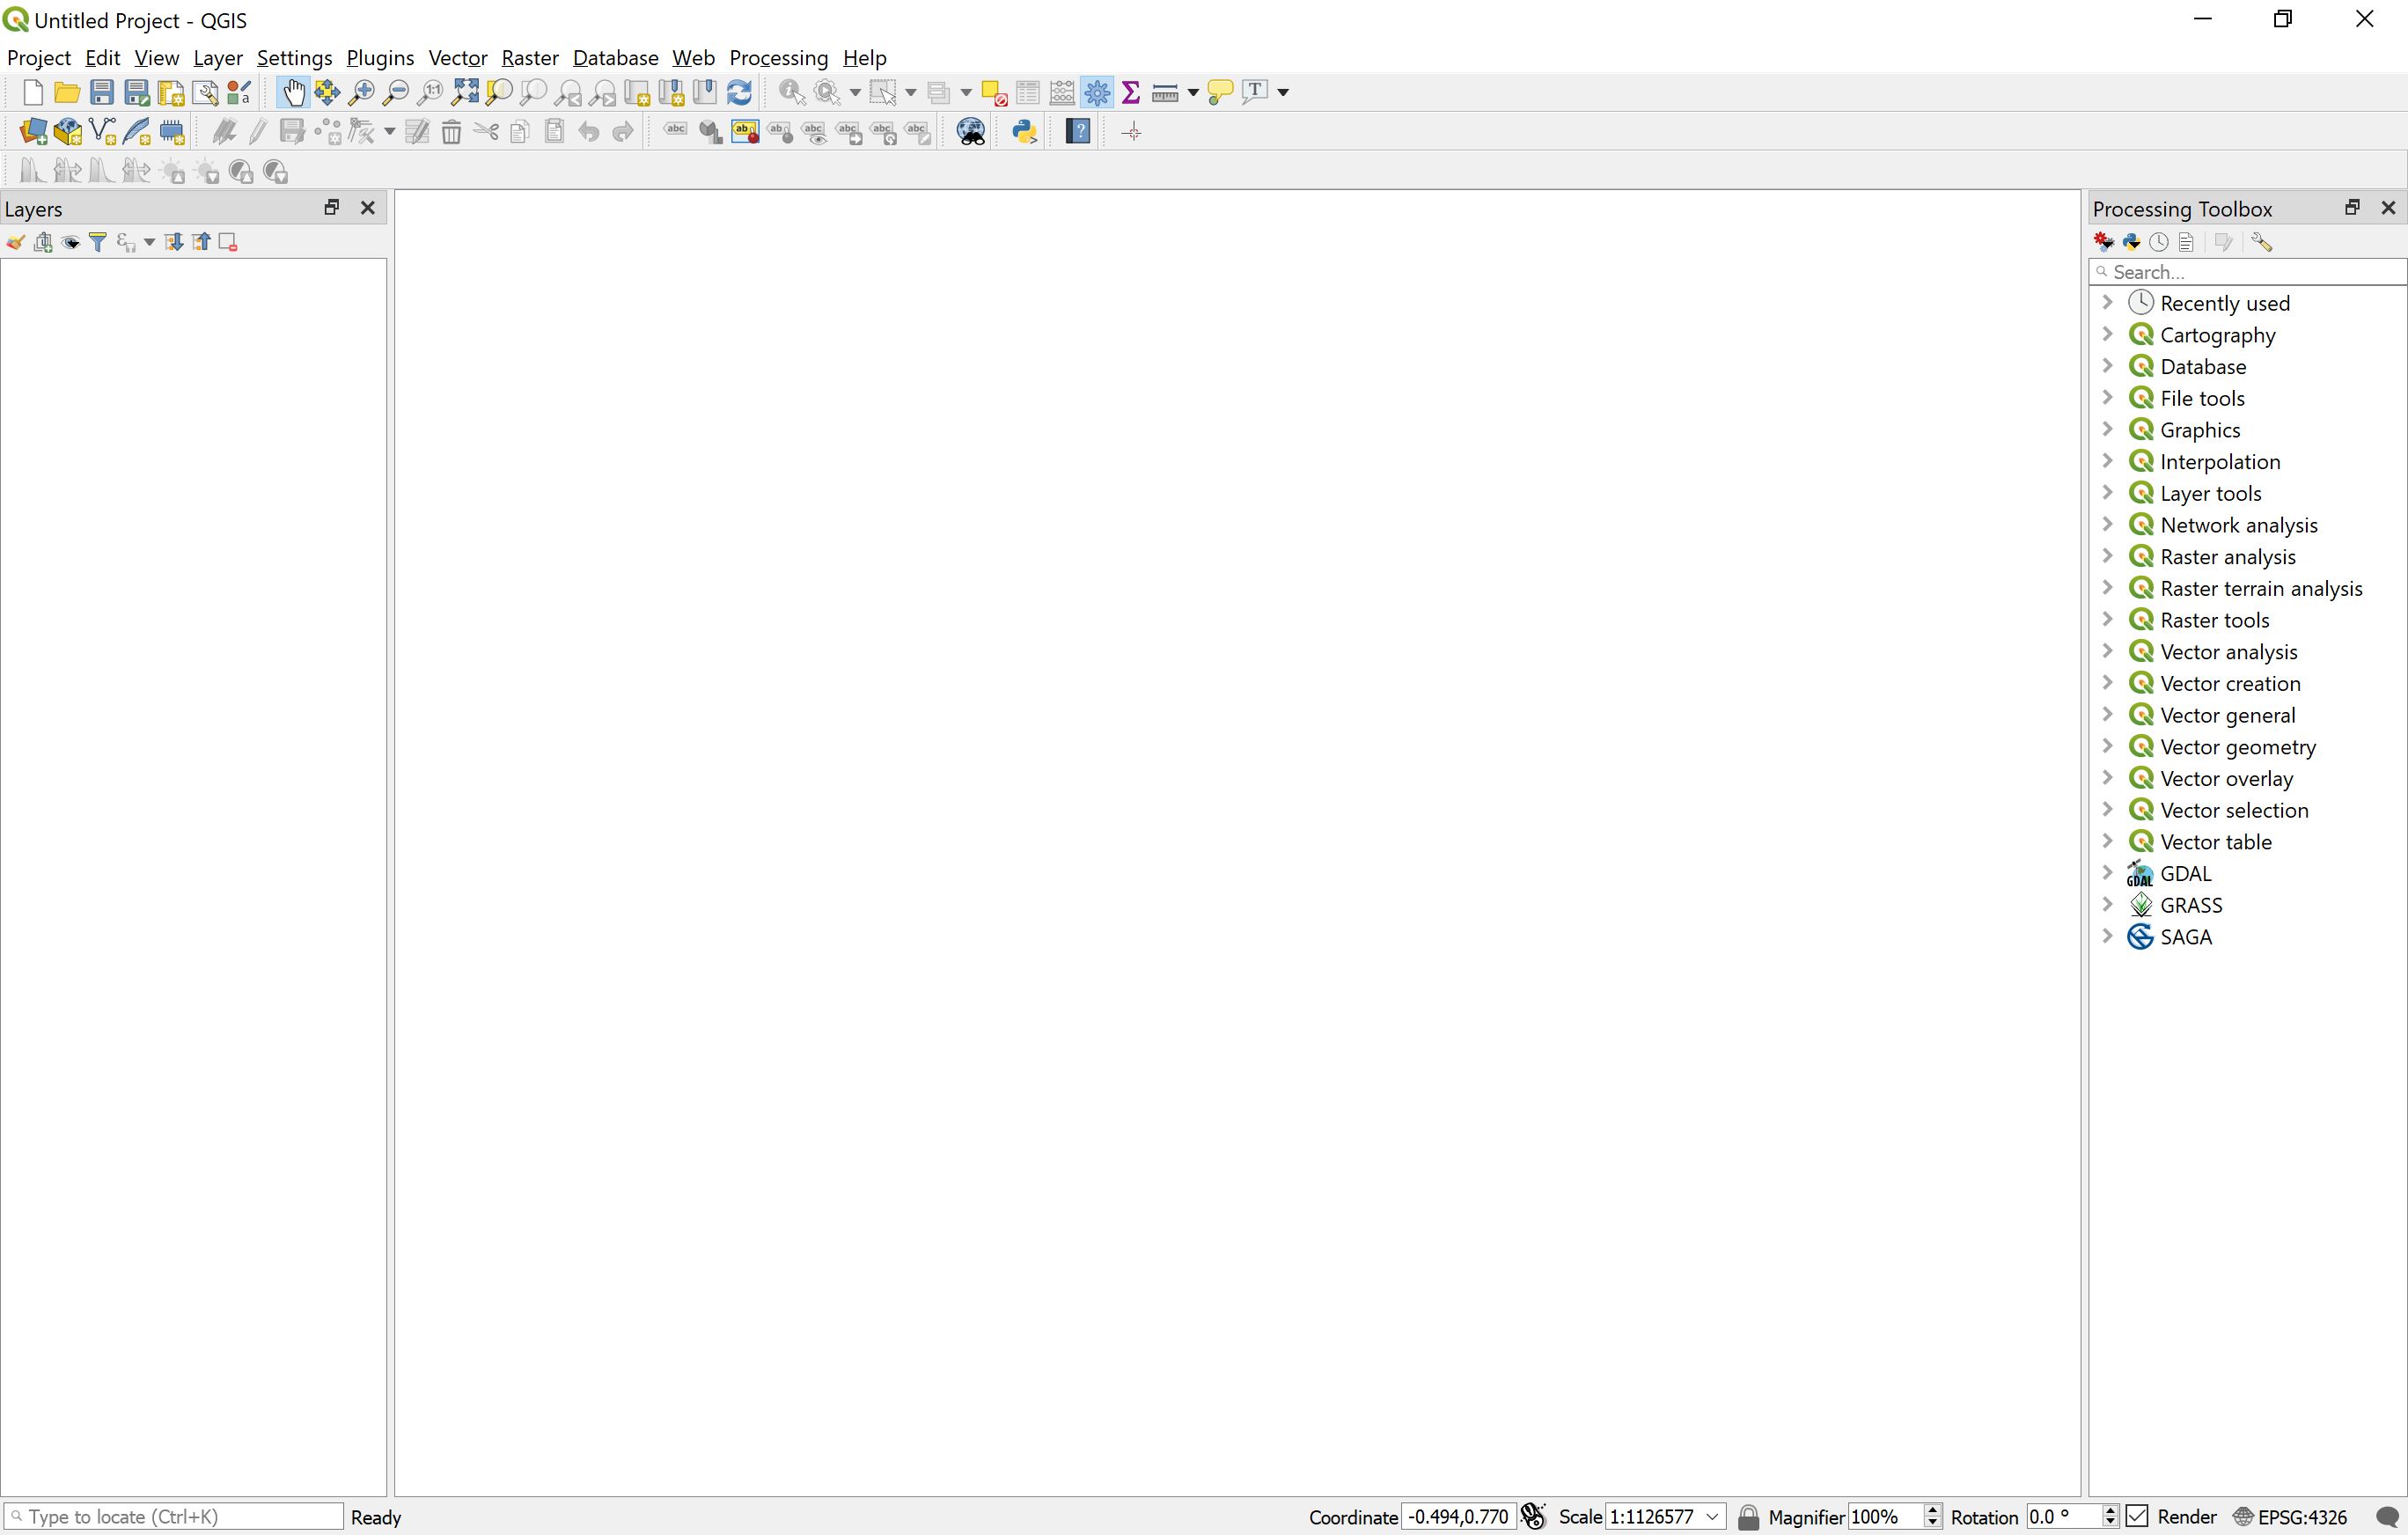This screenshot has width=2408, height=1535.
Task: Open the New Print Layout tool
Action: [x=170, y=91]
